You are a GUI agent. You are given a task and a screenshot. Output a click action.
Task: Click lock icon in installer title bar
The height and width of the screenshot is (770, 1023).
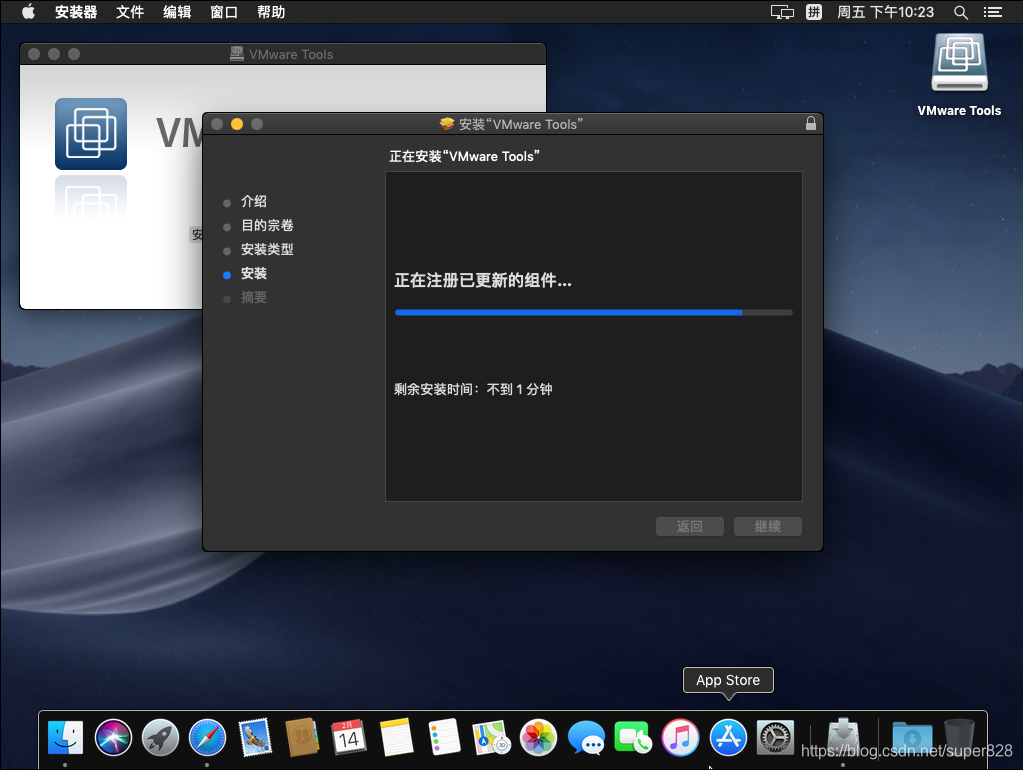point(811,123)
